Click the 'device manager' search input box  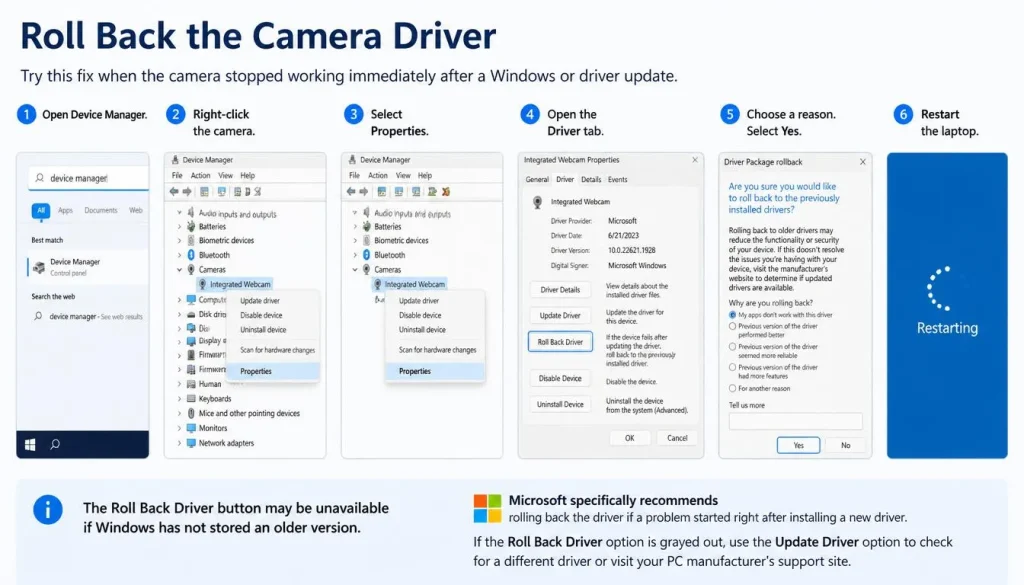[x=88, y=178]
